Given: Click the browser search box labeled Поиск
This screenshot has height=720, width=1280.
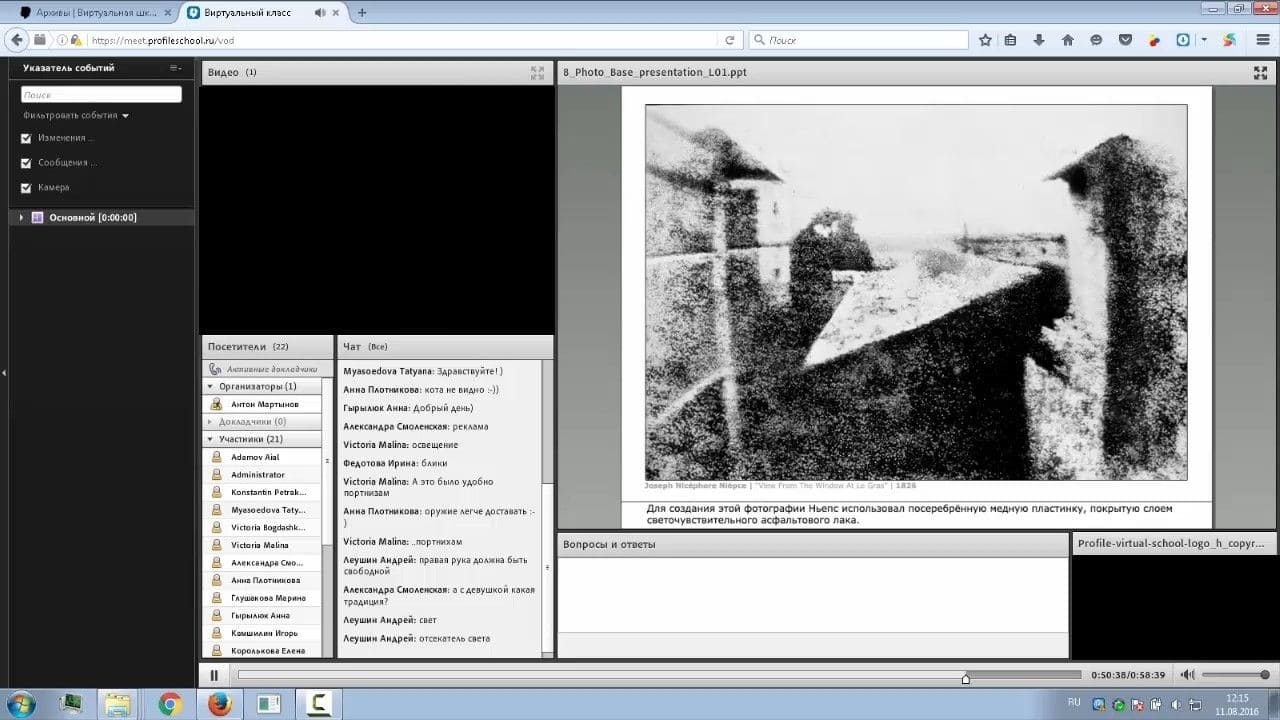Looking at the screenshot, I should click(x=859, y=40).
